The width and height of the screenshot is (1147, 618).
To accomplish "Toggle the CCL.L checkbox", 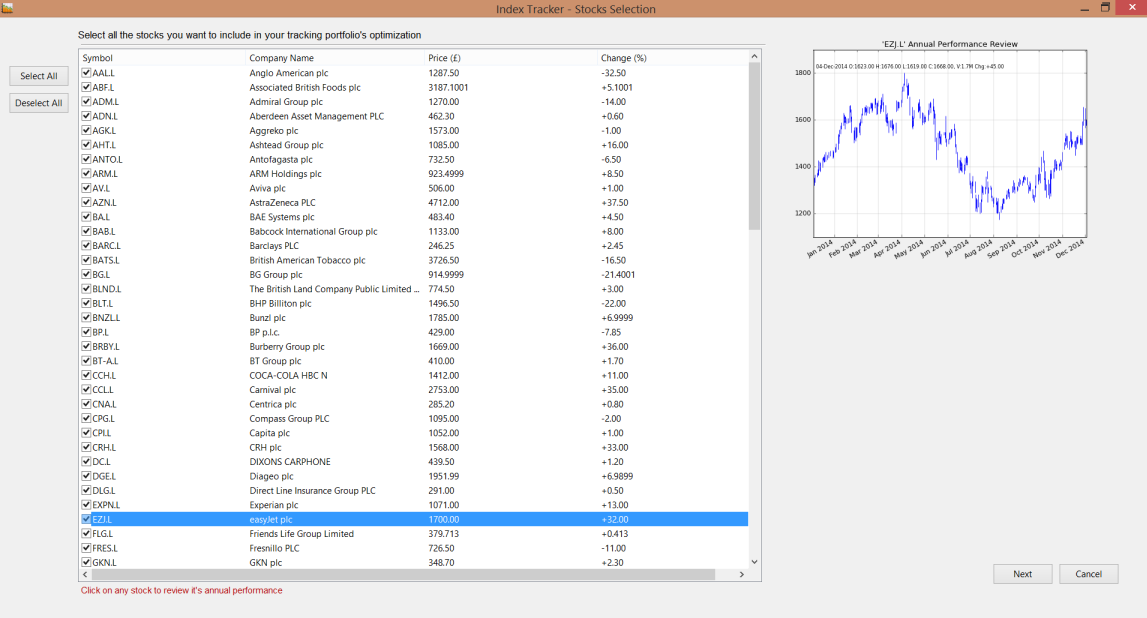I will tap(86, 390).
